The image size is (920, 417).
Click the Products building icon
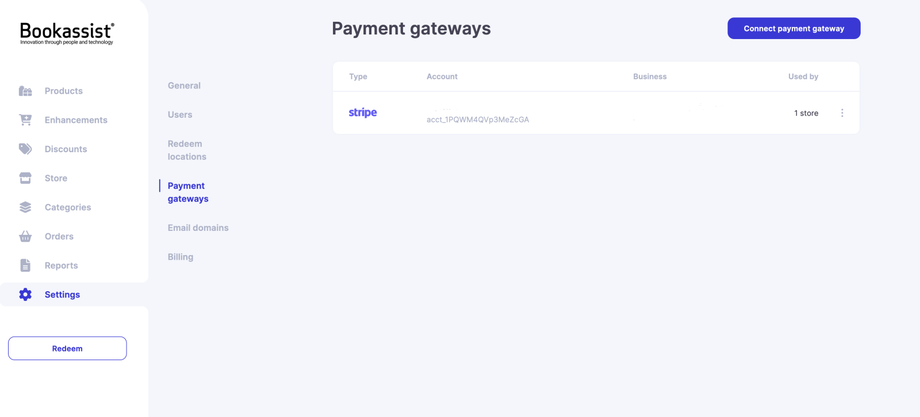coord(25,91)
